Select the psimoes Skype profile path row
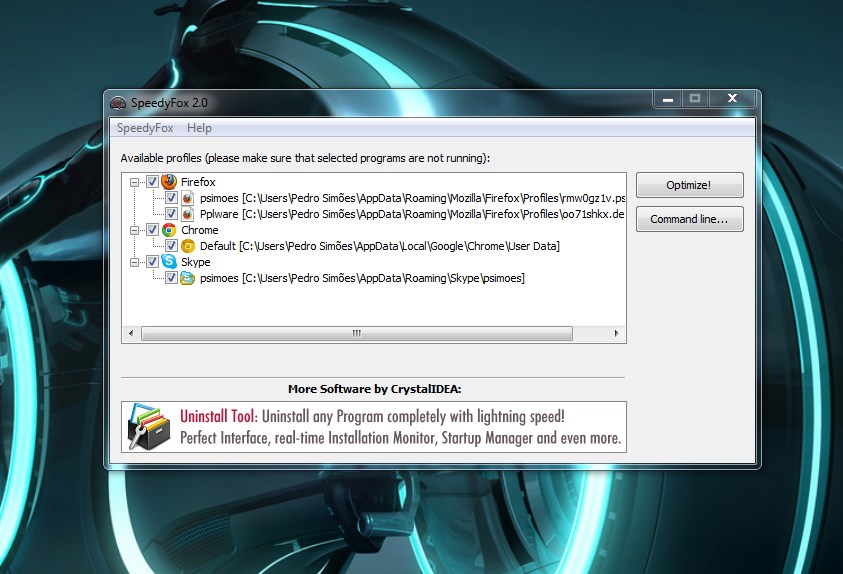 pos(362,278)
